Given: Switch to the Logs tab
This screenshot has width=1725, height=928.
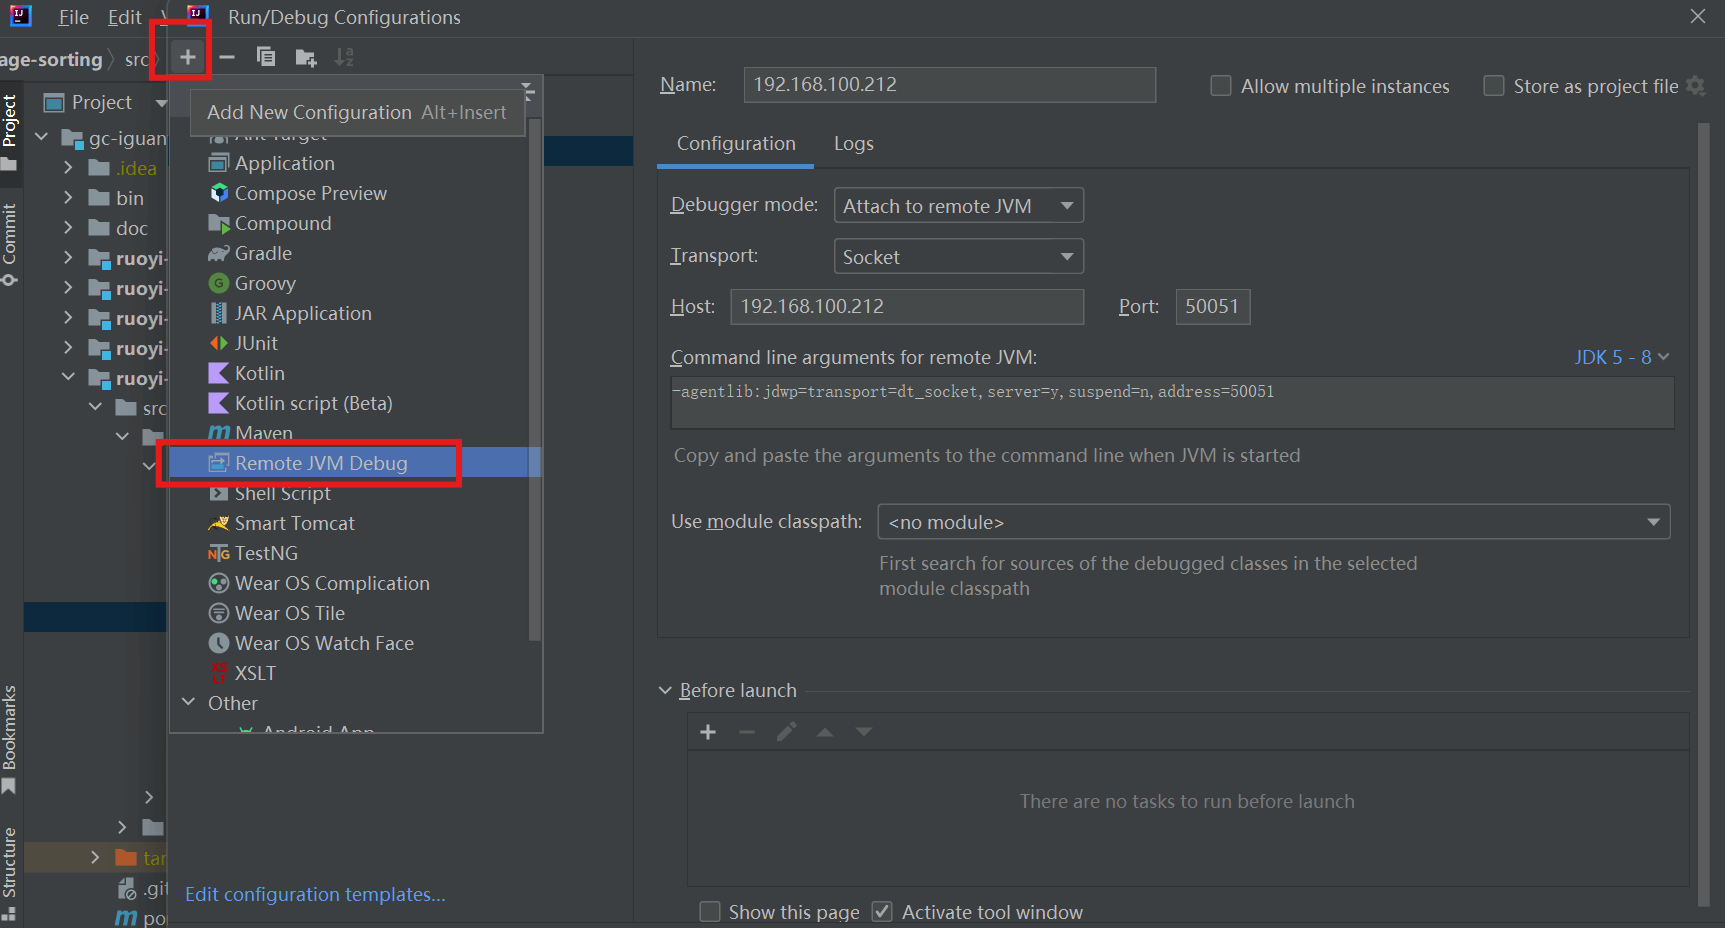Looking at the screenshot, I should pyautogui.click(x=854, y=144).
